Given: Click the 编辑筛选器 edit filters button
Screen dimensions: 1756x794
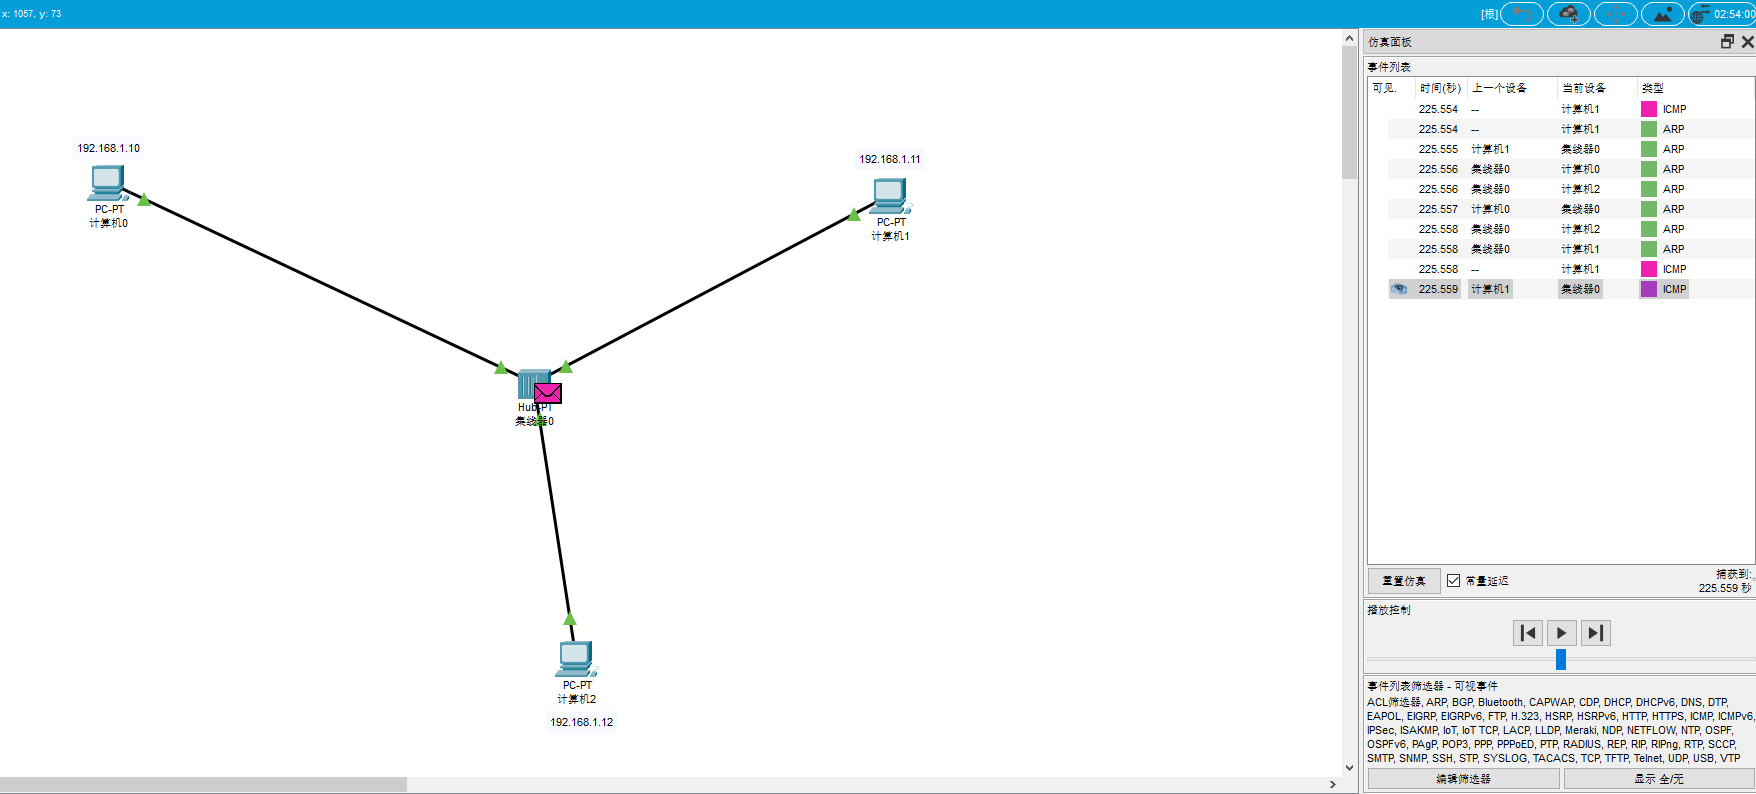Looking at the screenshot, I should (1463, 779).
